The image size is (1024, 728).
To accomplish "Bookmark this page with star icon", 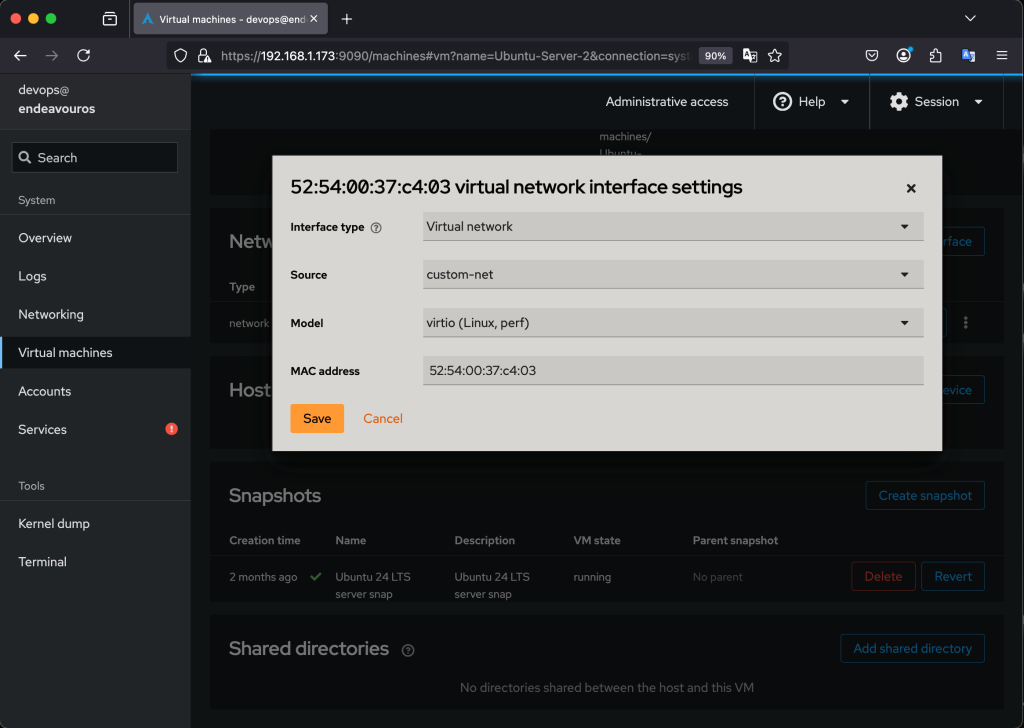I will [774, 56].
